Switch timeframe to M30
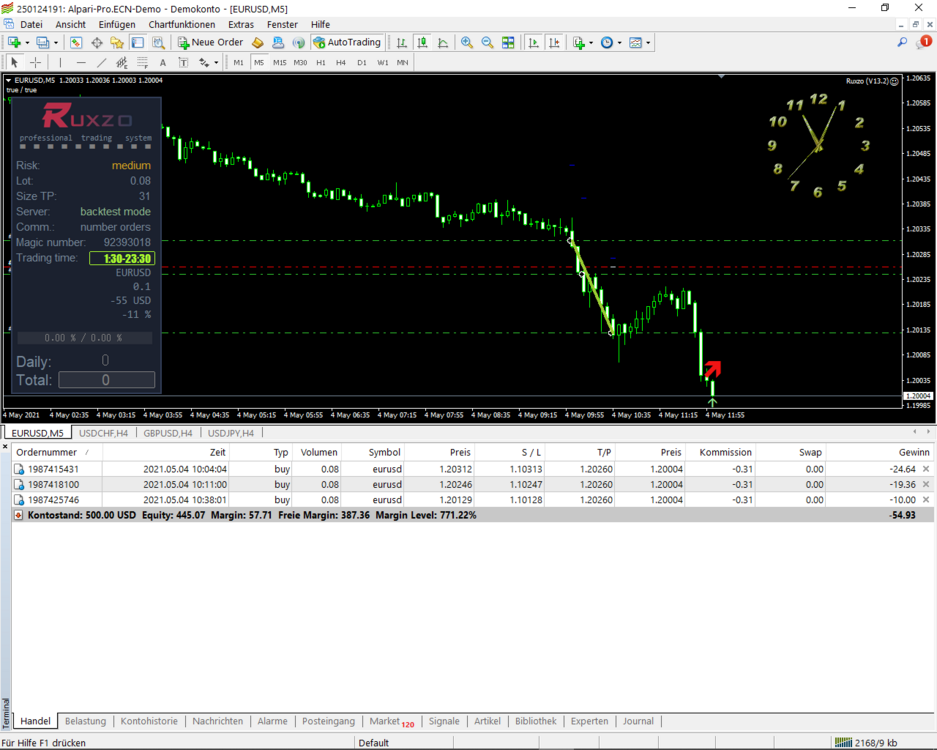Viewport: 937px width, 750px height. pyautogui.click(x=300, y=62)
